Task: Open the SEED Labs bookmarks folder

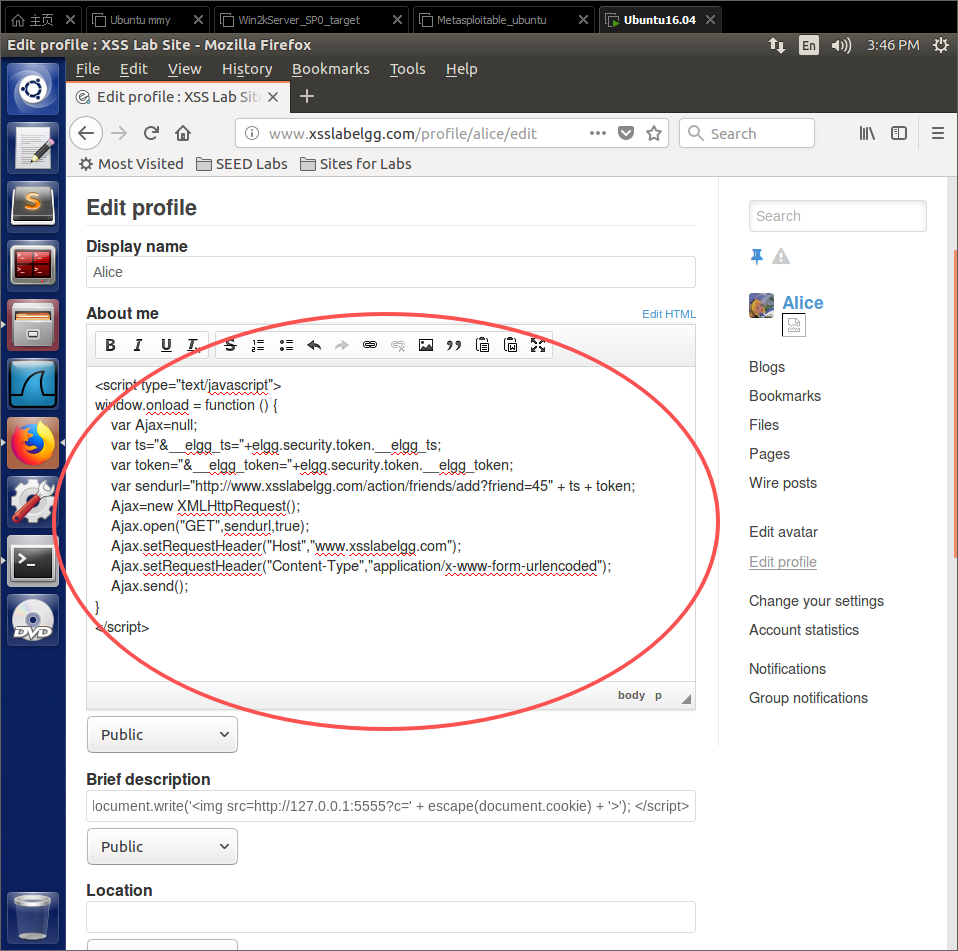Action: pos(242,164)
